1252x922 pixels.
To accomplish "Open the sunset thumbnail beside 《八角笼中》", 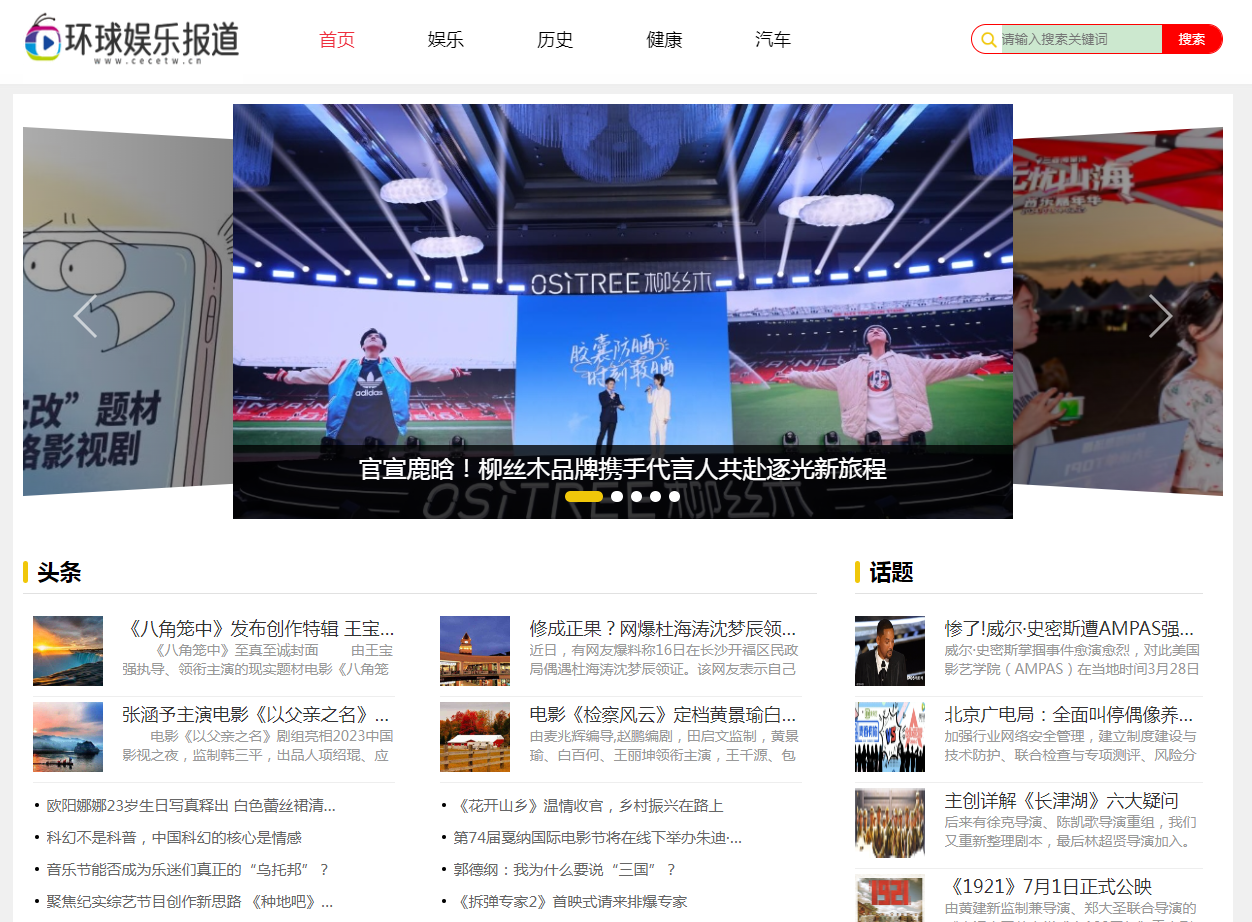I will point(68,651).
